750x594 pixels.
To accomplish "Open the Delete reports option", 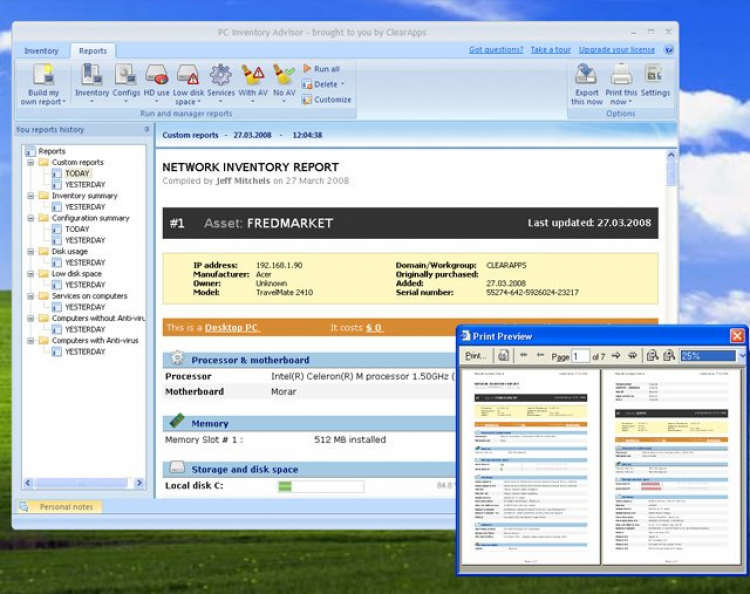I will pyautogui.click(x=323, y=84).
